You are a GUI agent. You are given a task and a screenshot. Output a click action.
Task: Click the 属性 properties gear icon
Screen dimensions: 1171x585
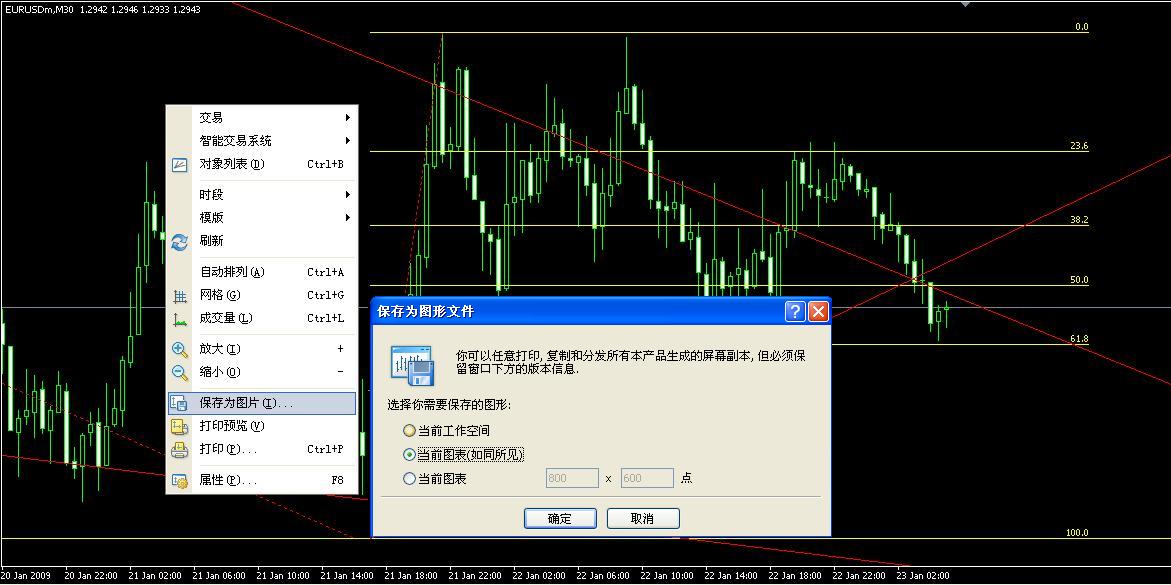pos(180,481)
